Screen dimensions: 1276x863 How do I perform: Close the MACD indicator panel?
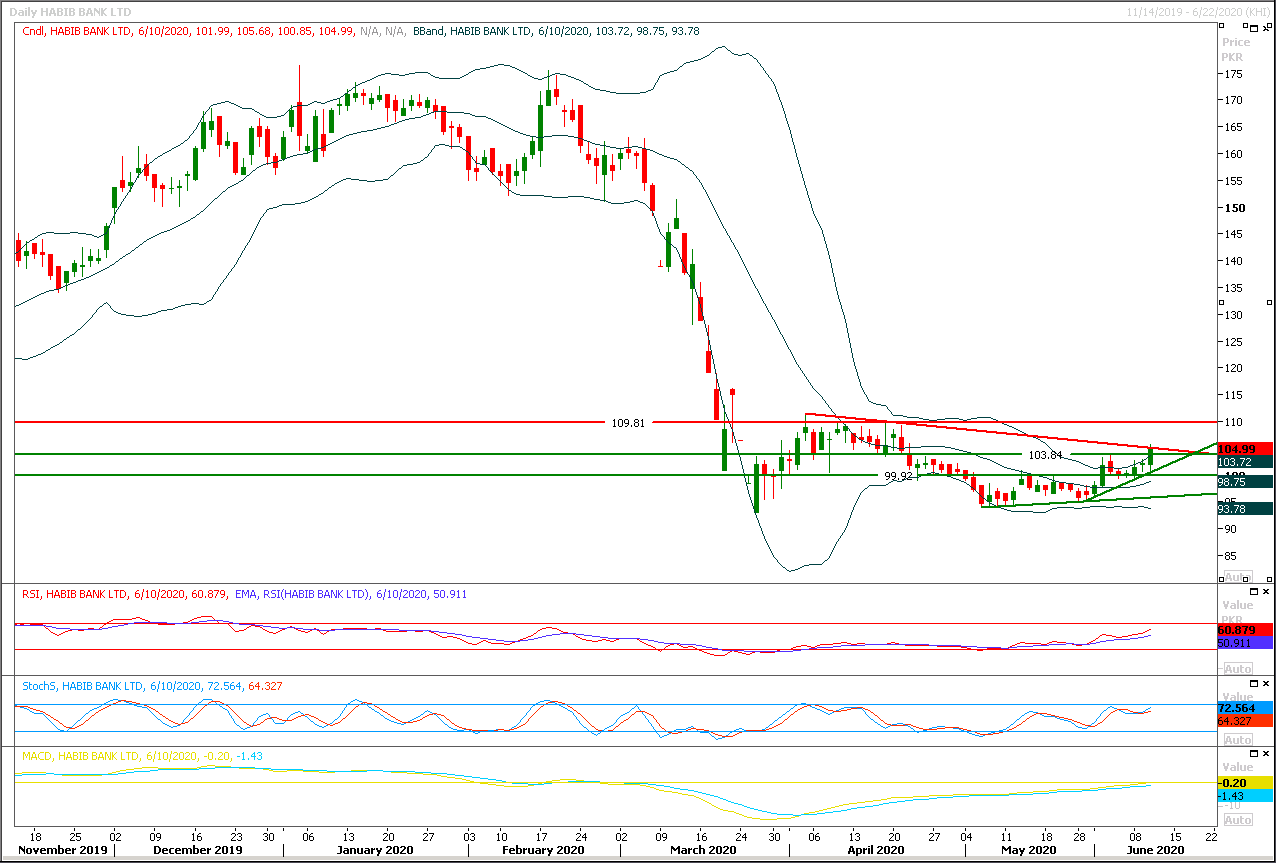(1264, 755)
